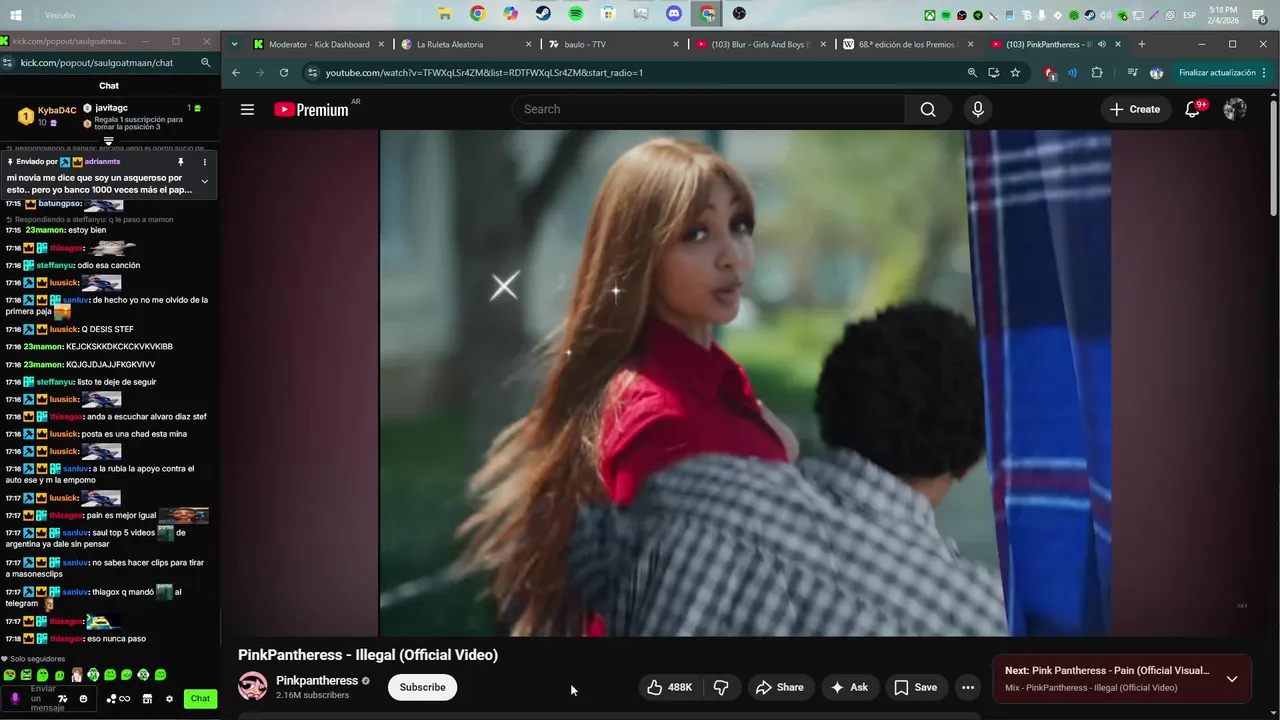
Task: Focus the YouTube Search box
Action: [710, 109]
